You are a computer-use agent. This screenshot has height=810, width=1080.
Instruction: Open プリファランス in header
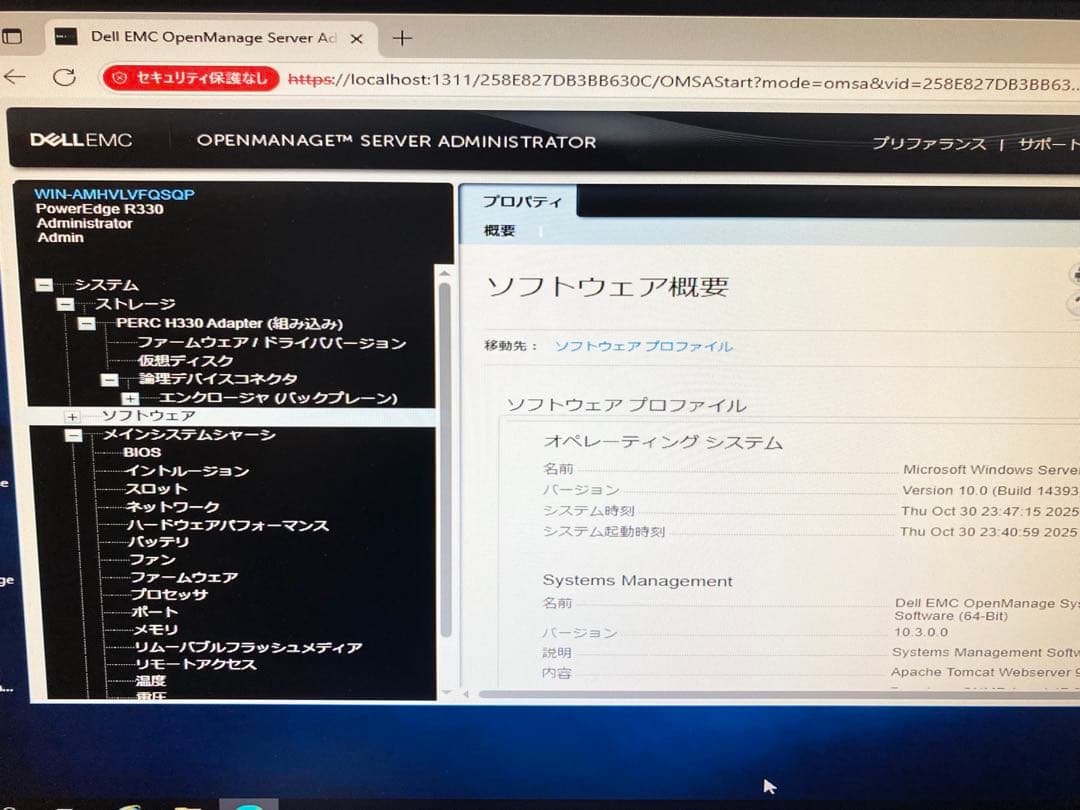pos(929,144)
